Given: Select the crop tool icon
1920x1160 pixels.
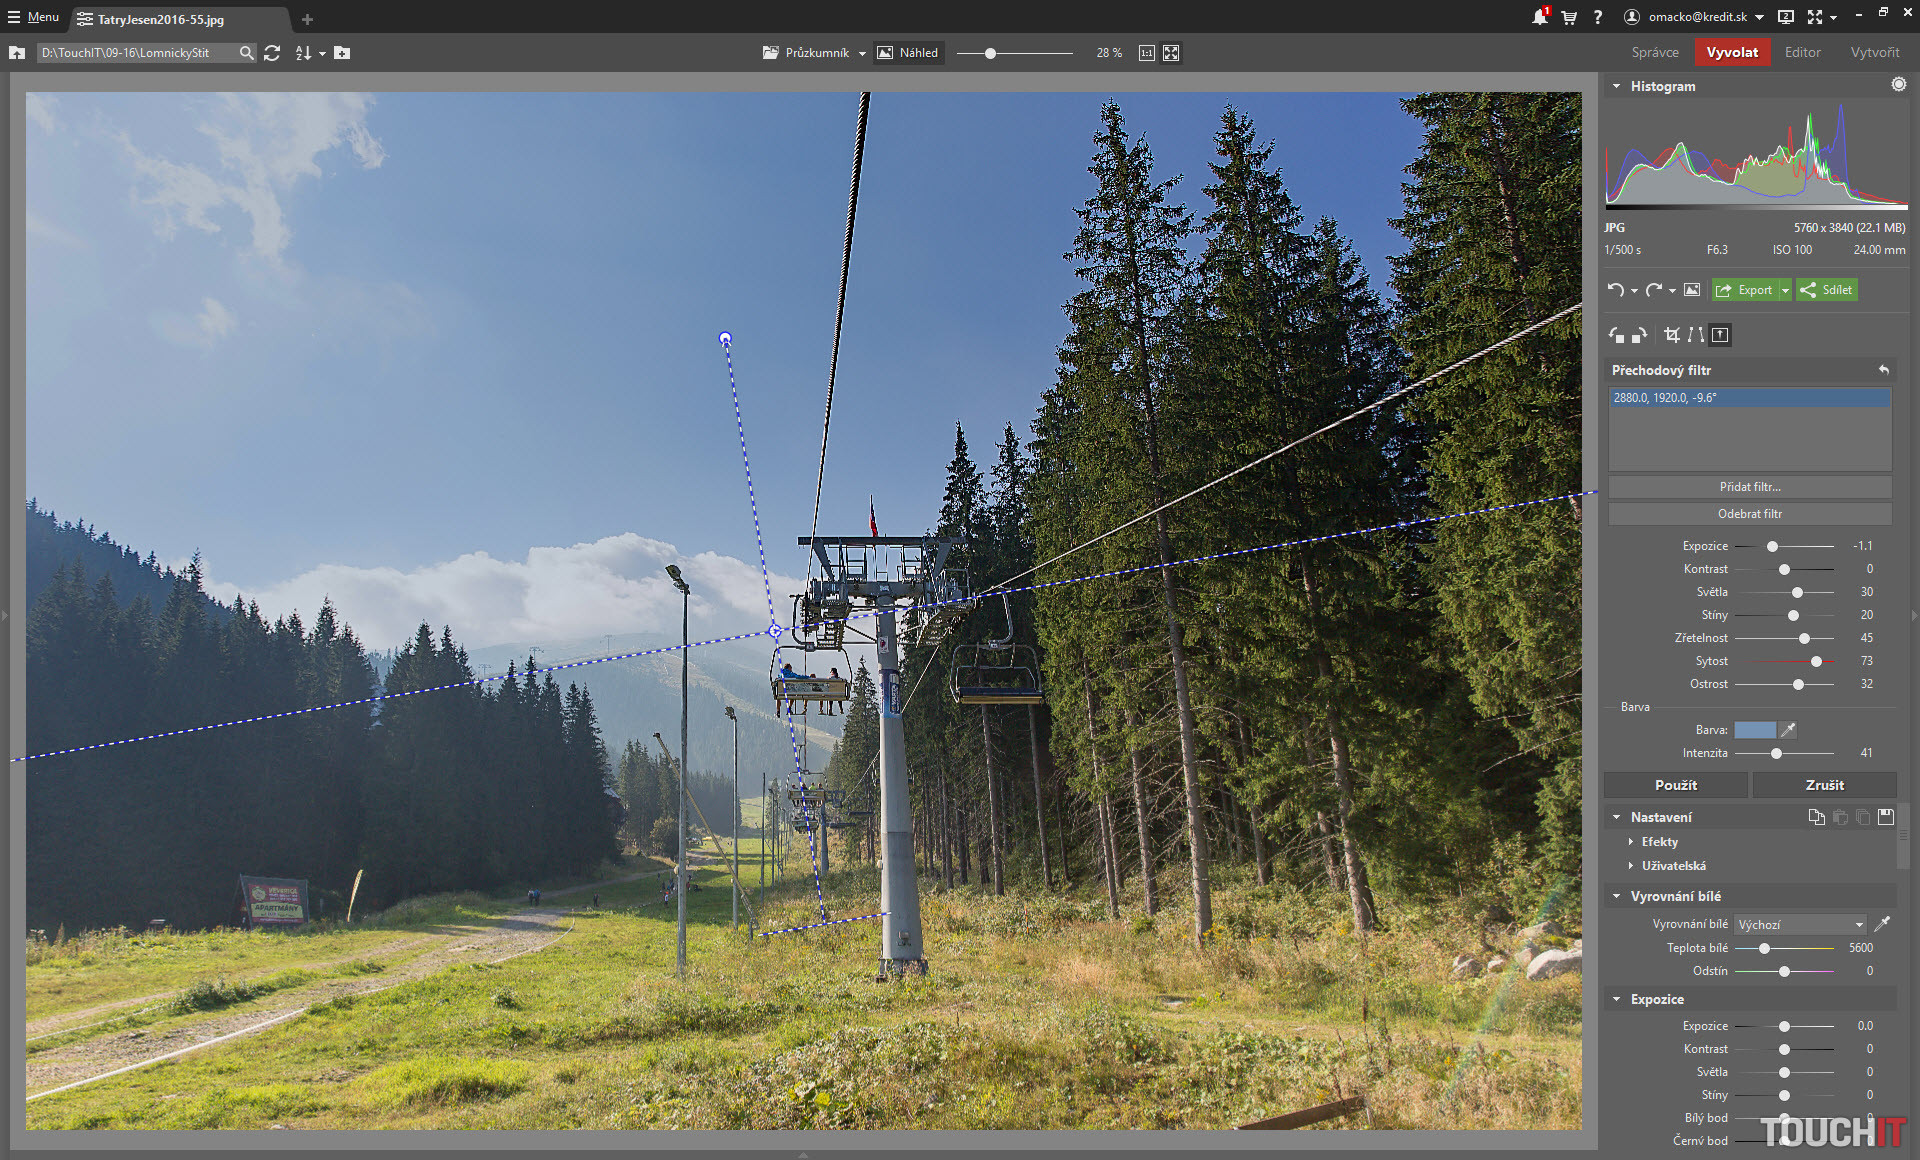Looking at the screenshot, I should click(x=1671, y=335).
